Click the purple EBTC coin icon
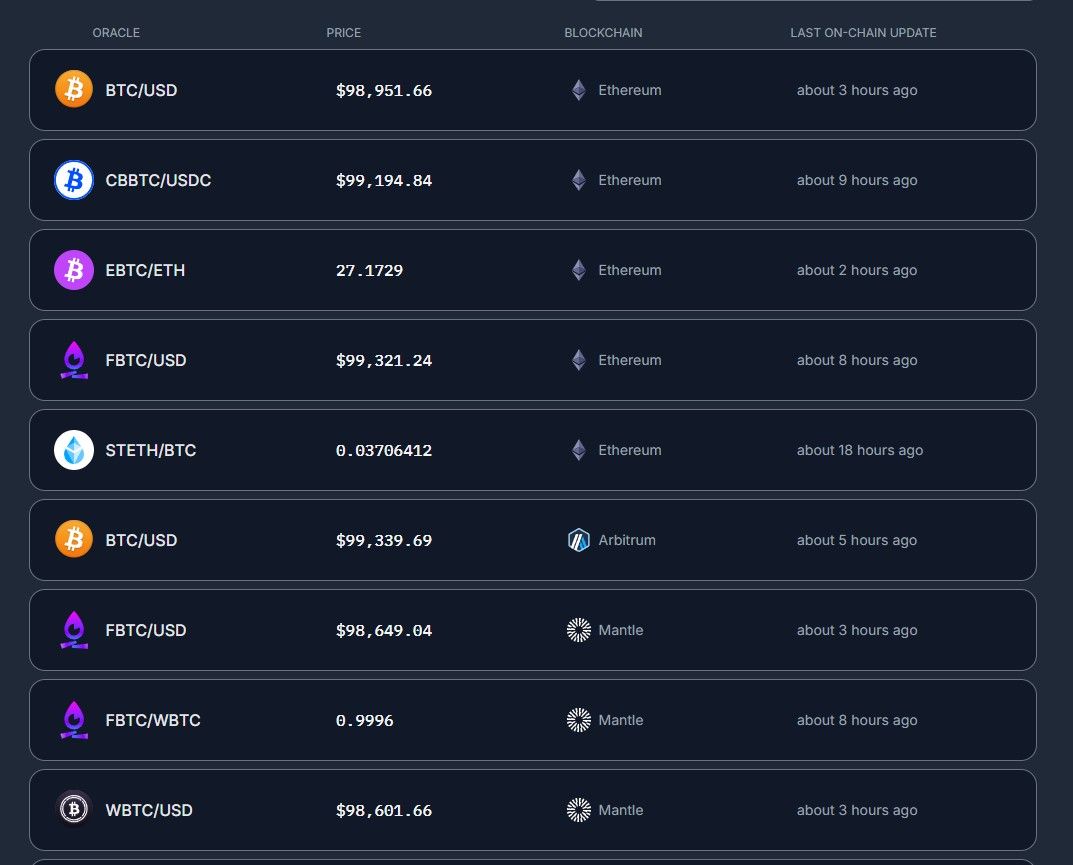Screen dimensions: 1073x865 [x=74, y=270]
